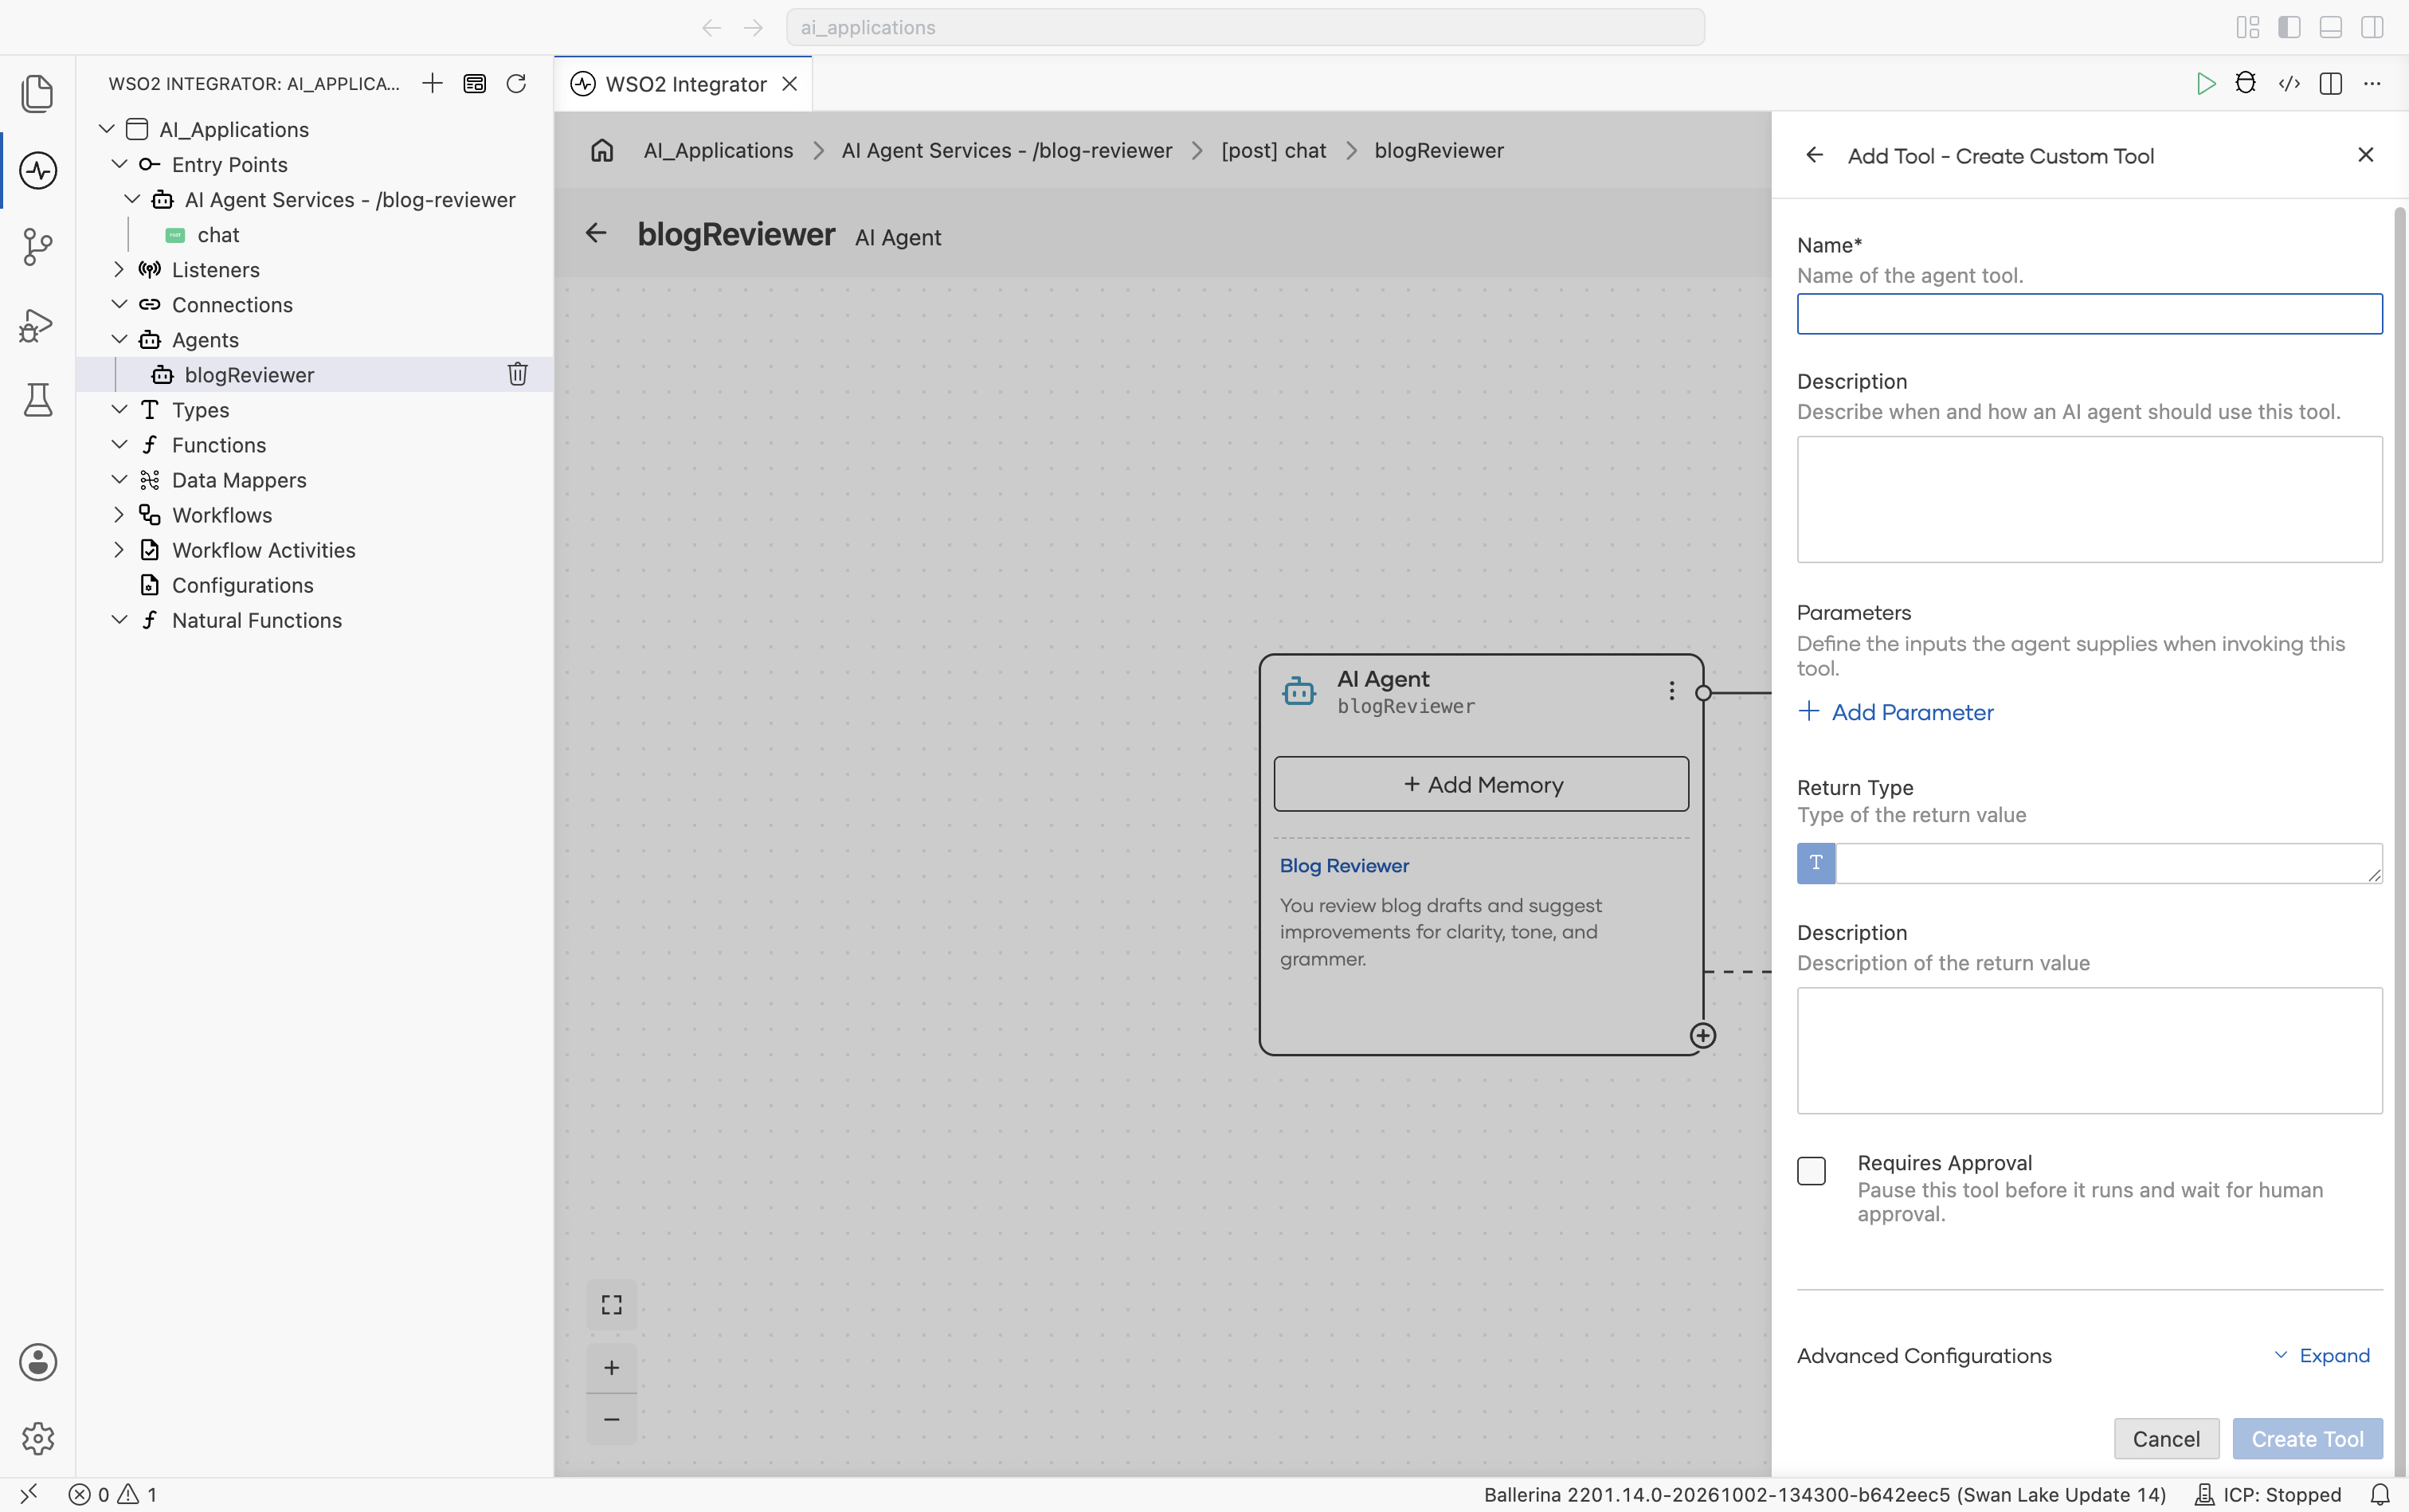Open AI Agent Services - /blog-reviewer breadcrumb
This screenshot has height=1512, width=2409.
tap(1006, 150)
